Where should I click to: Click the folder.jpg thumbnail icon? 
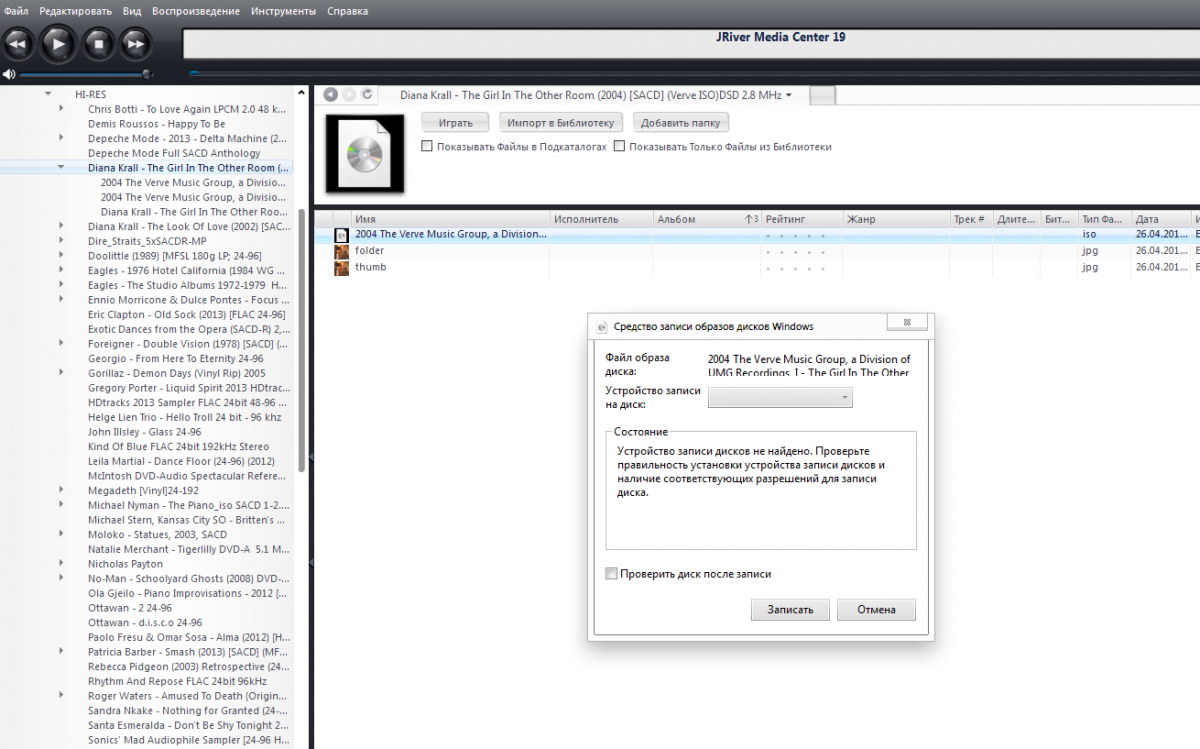(342, 251)
